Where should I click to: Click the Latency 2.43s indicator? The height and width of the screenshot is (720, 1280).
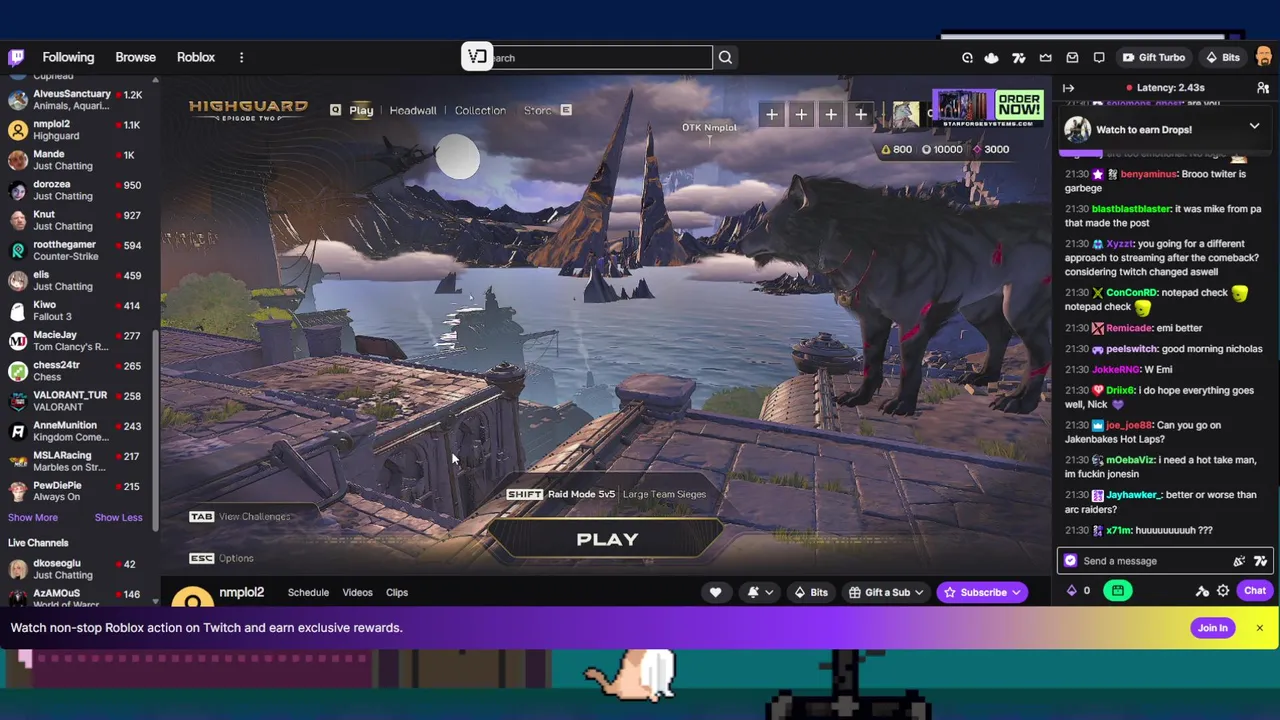(x=1165, y=88)
